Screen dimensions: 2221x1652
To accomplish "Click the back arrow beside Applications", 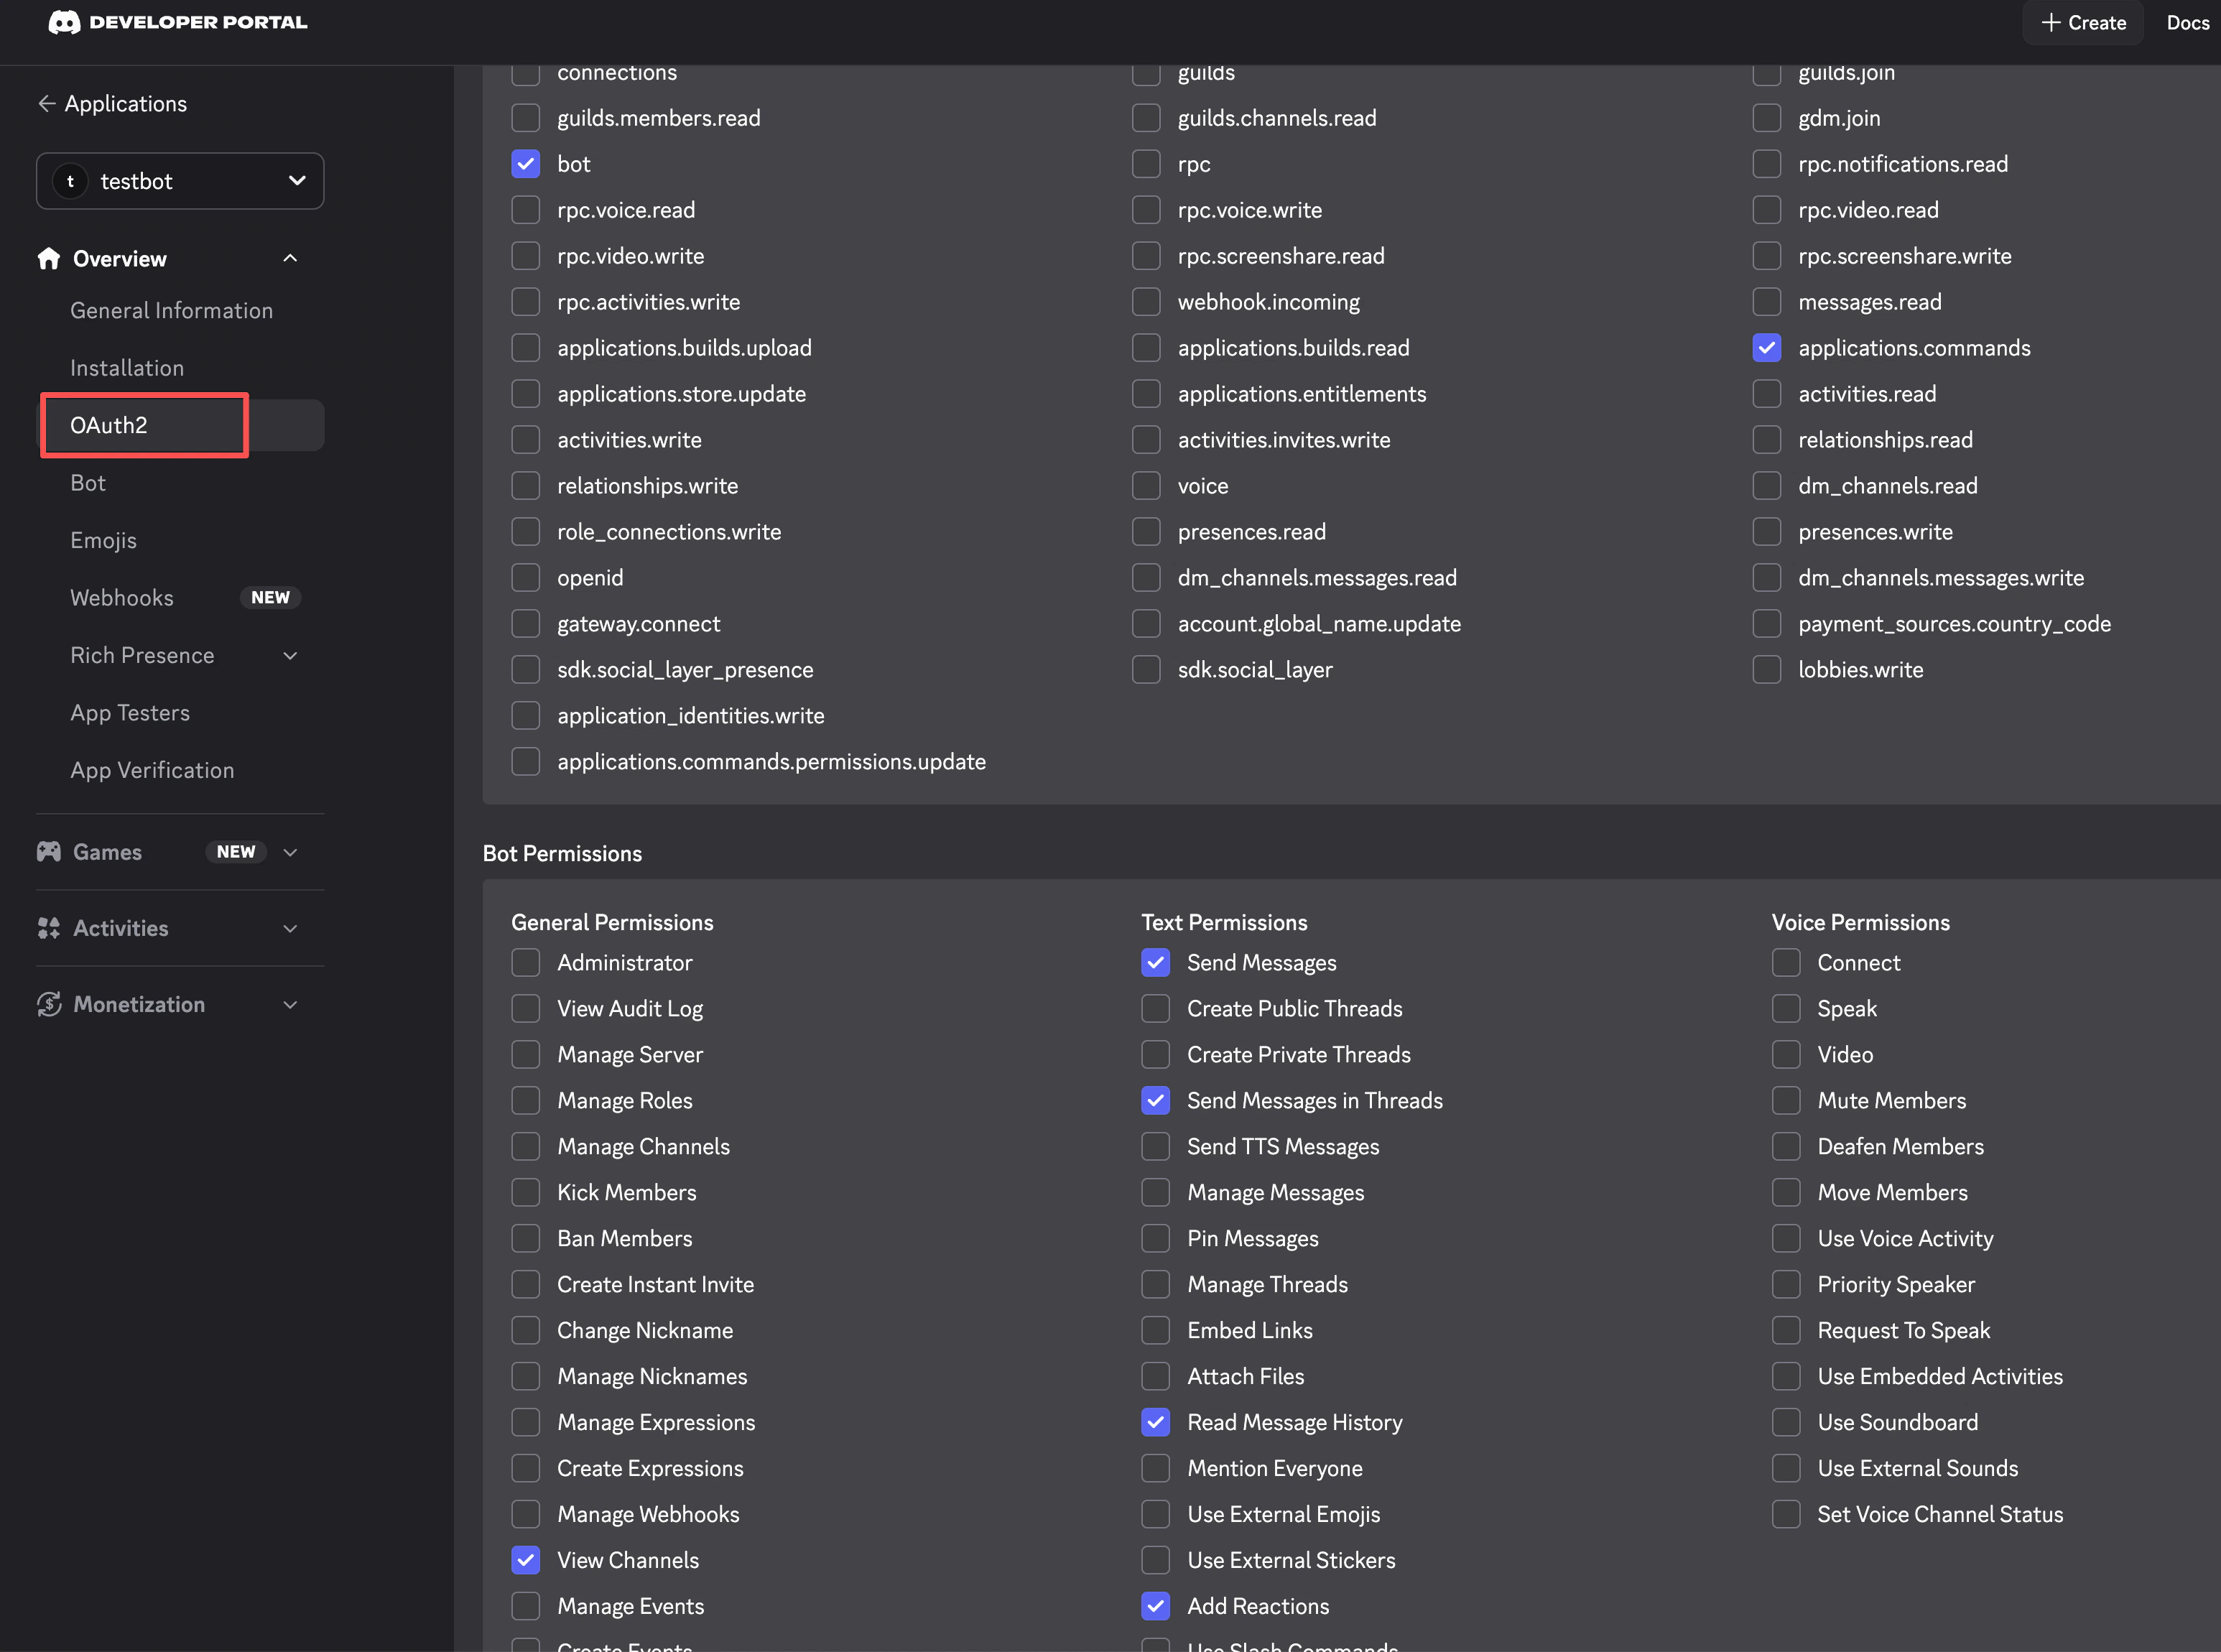I will point(46,103).
